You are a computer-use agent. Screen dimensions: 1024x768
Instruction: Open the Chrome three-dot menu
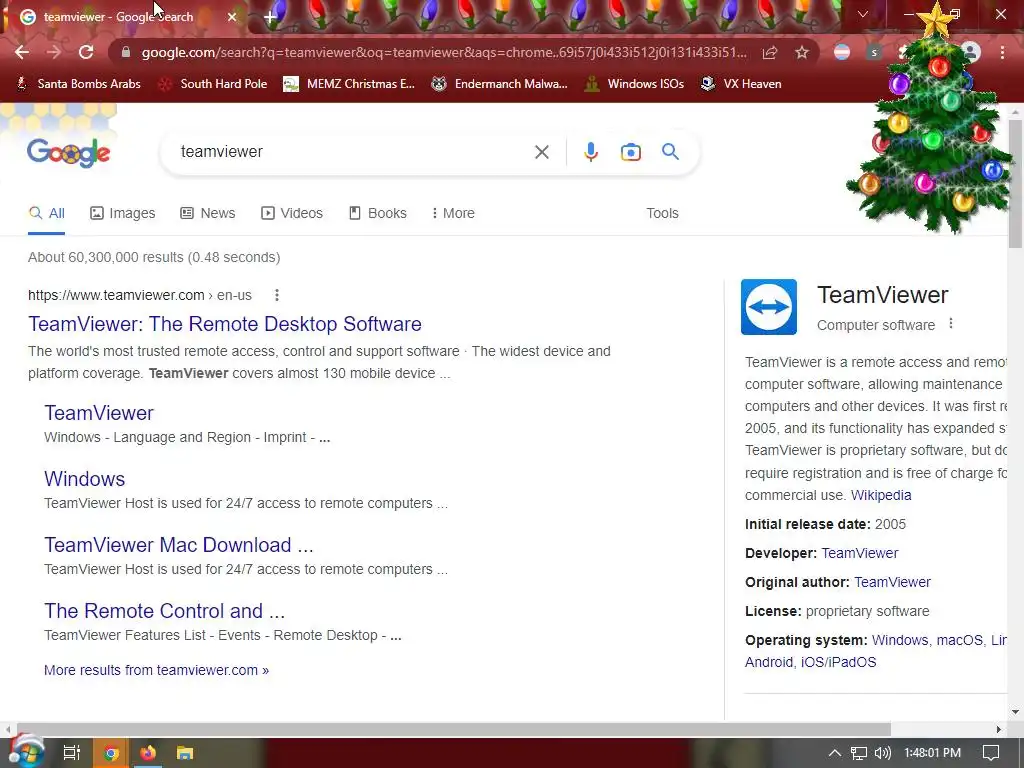[x=1002, y=52]
